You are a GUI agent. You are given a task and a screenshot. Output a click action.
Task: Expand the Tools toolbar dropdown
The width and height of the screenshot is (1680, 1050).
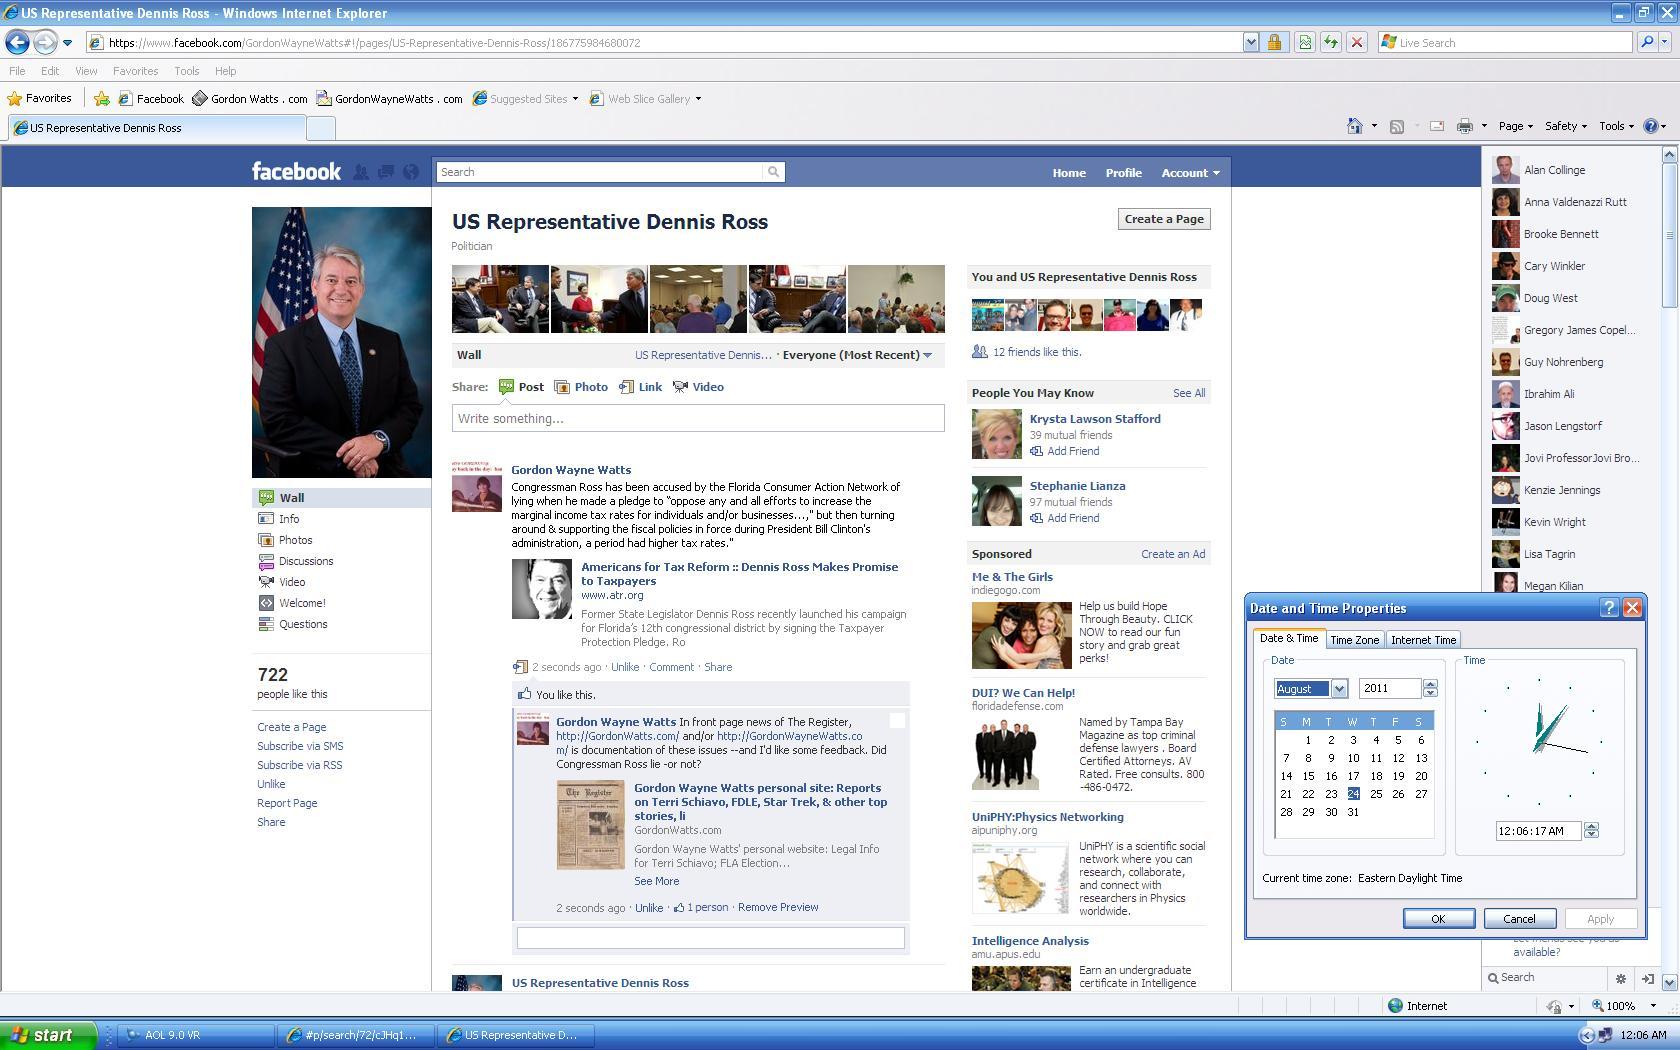coord(1616,126)
